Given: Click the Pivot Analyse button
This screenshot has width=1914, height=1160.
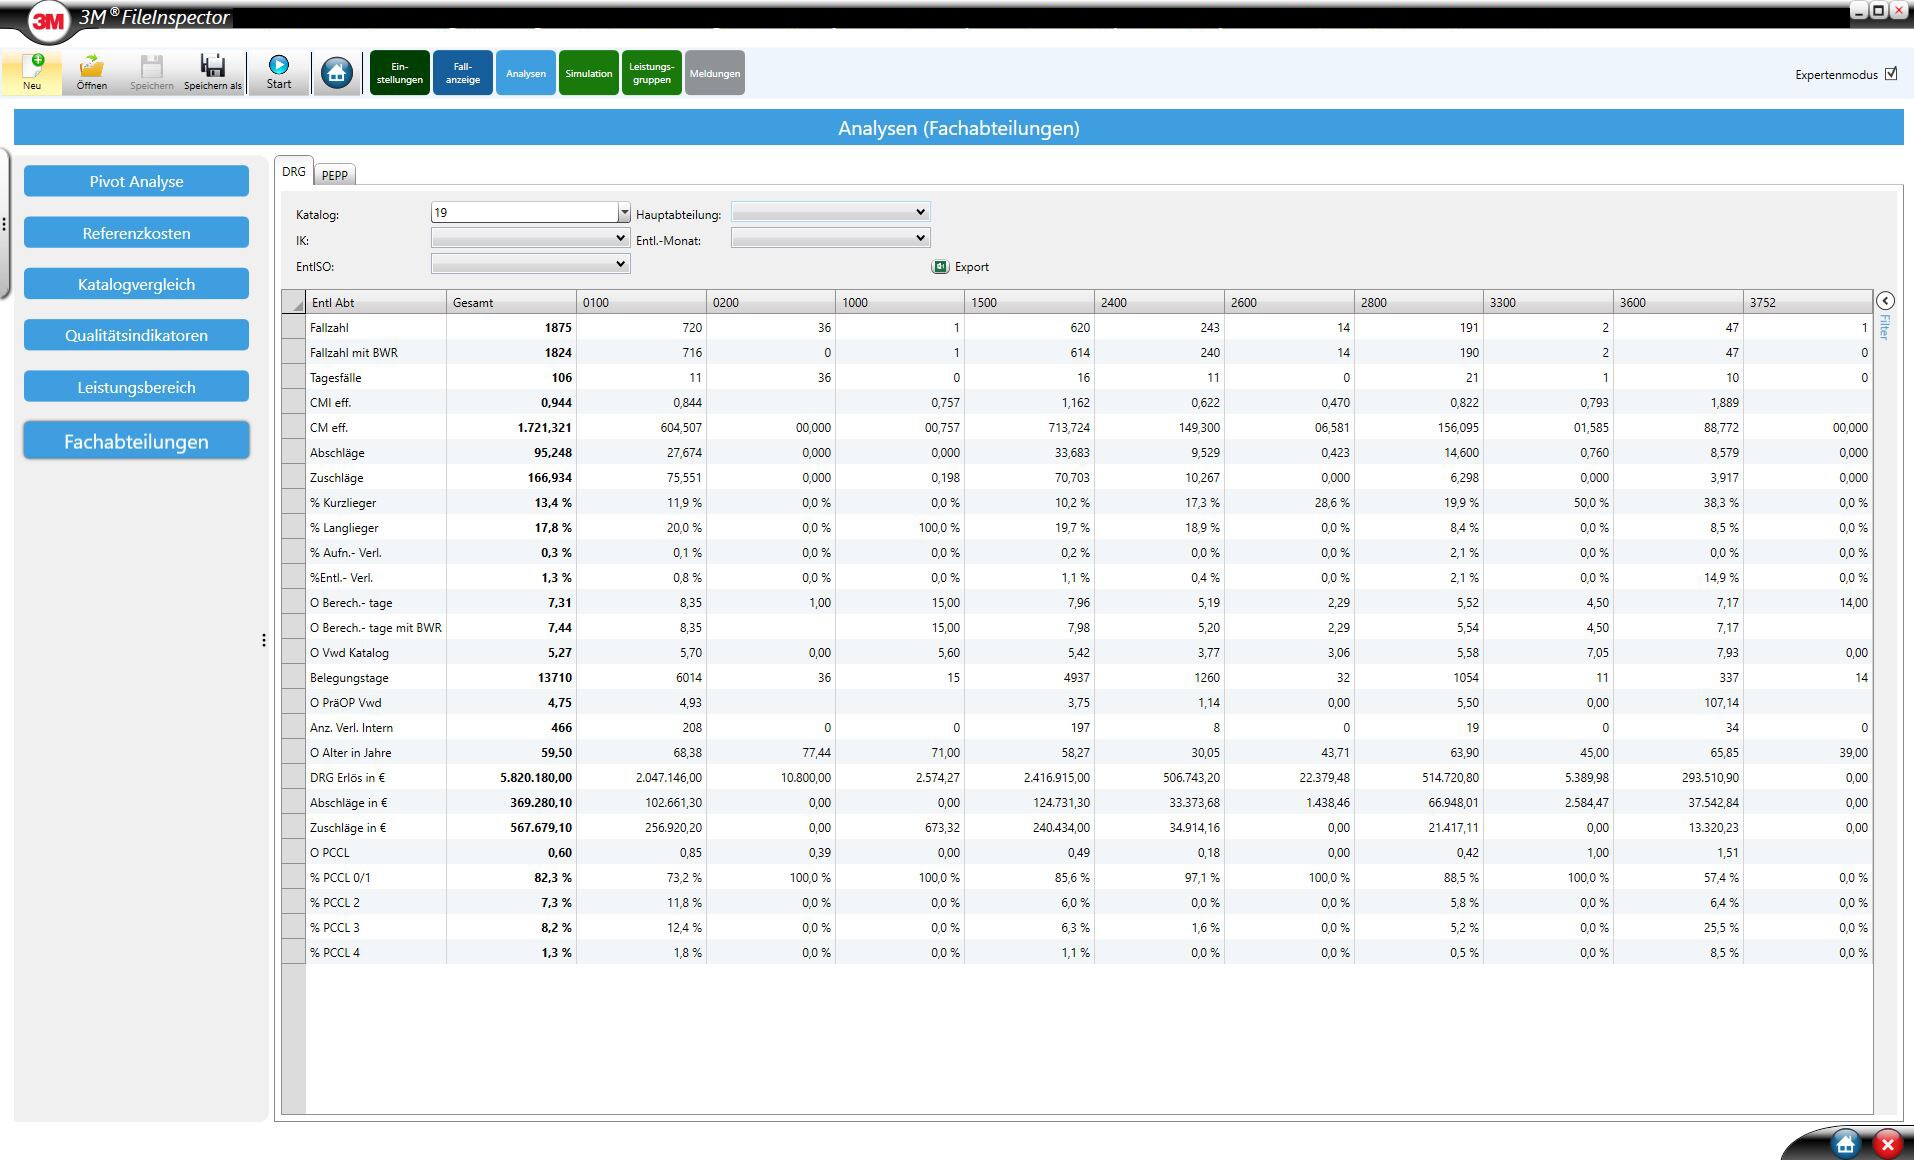Looking at the screenshot, I should tap(136, 181).
